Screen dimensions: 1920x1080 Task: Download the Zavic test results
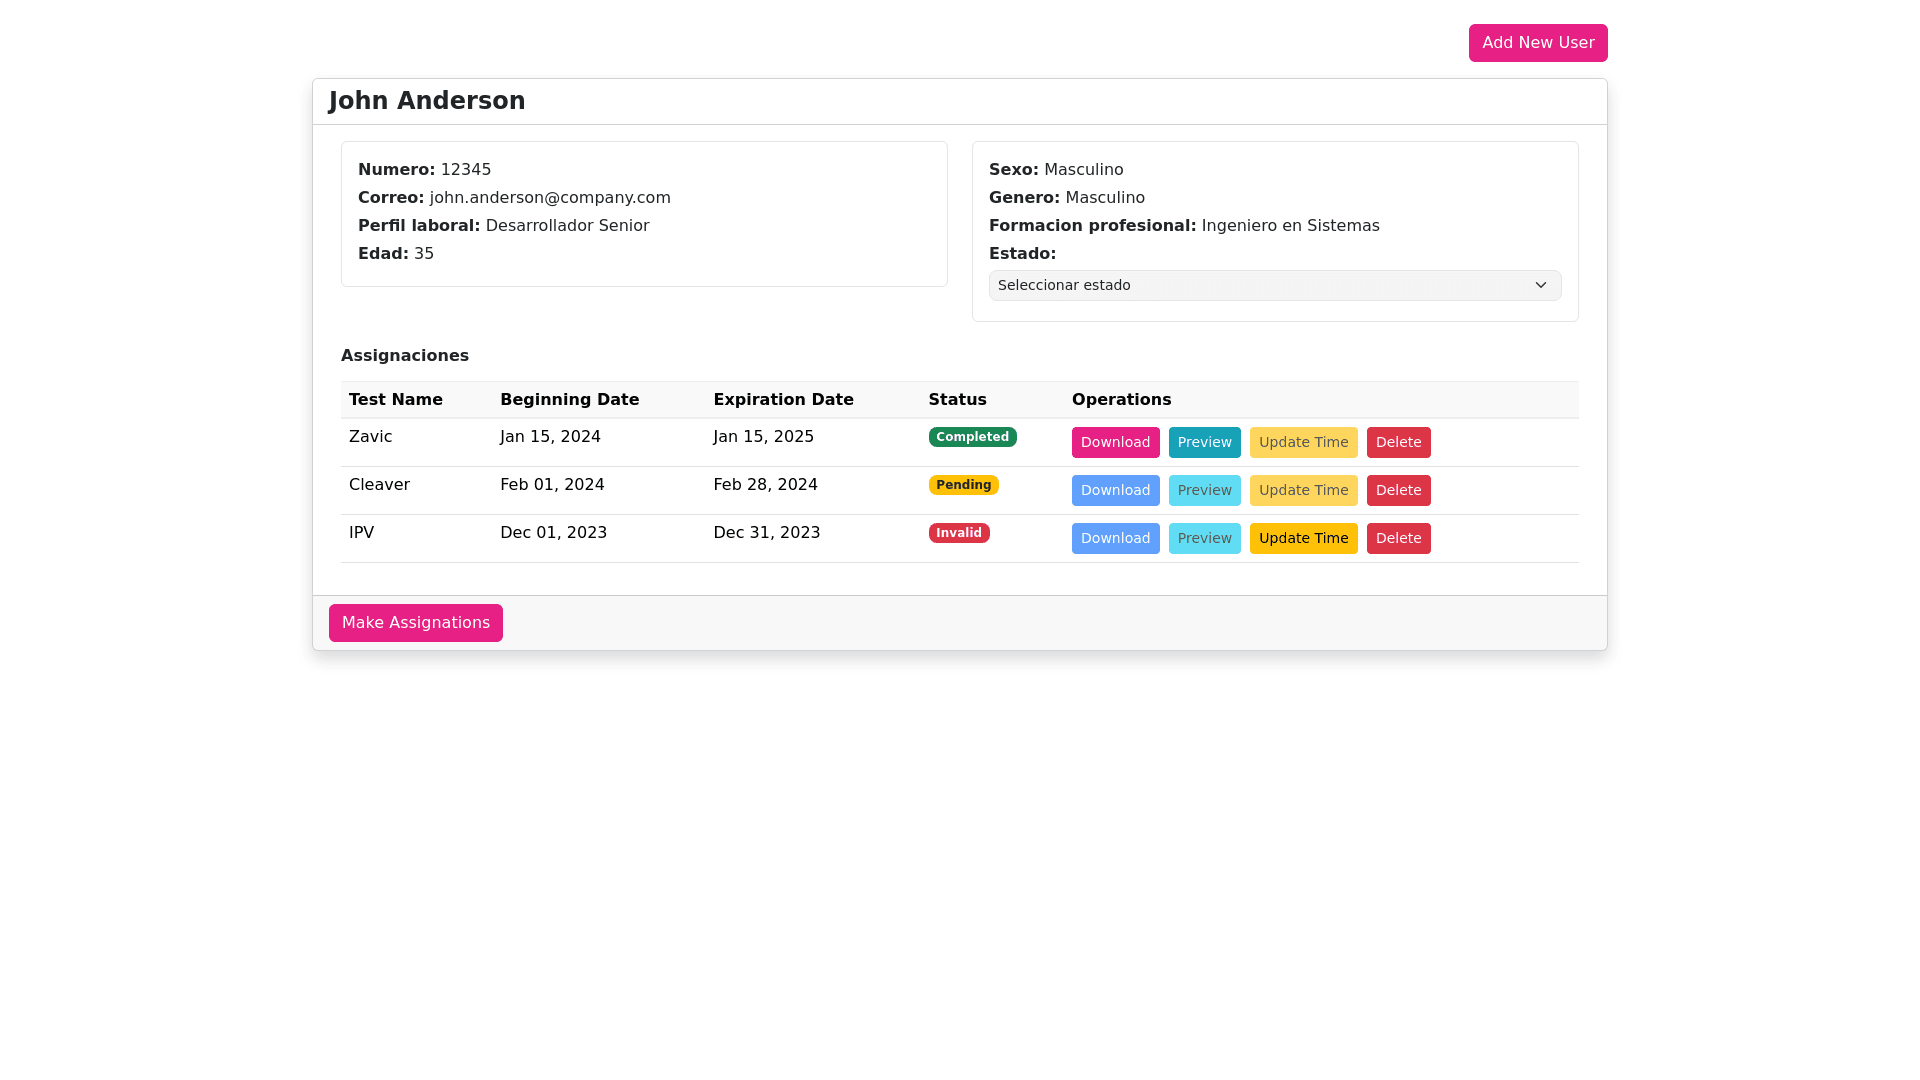1115,443
